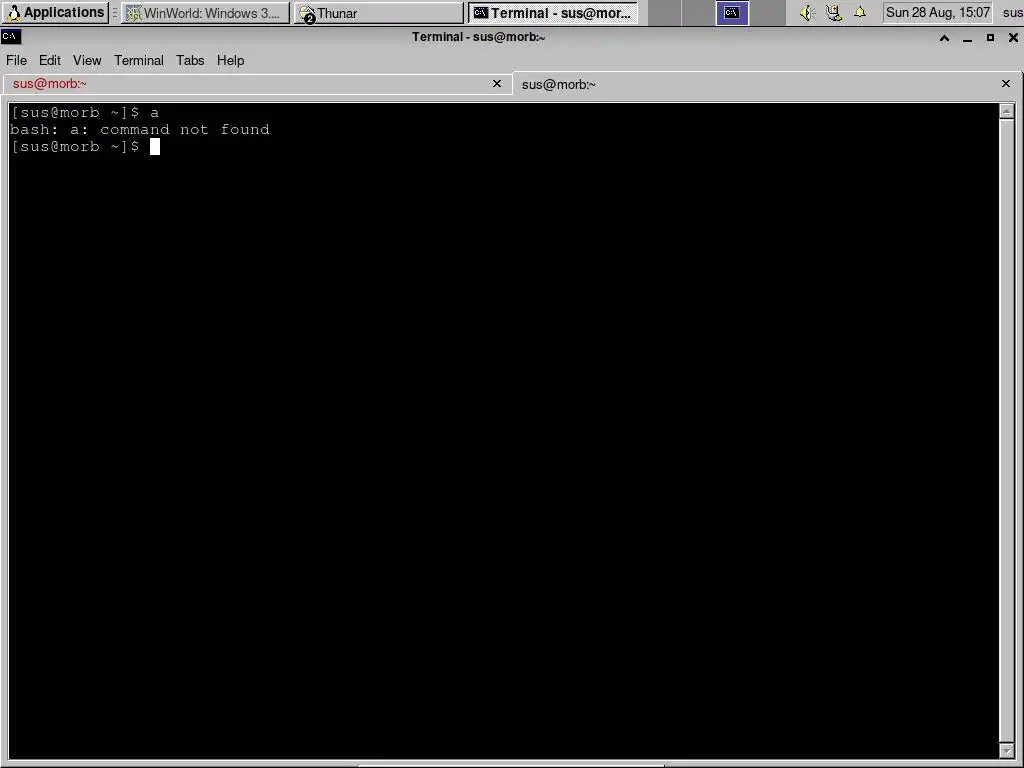Open the Edit menu
This screenshot has height=768, width=1024.
(x=50, y=60)
